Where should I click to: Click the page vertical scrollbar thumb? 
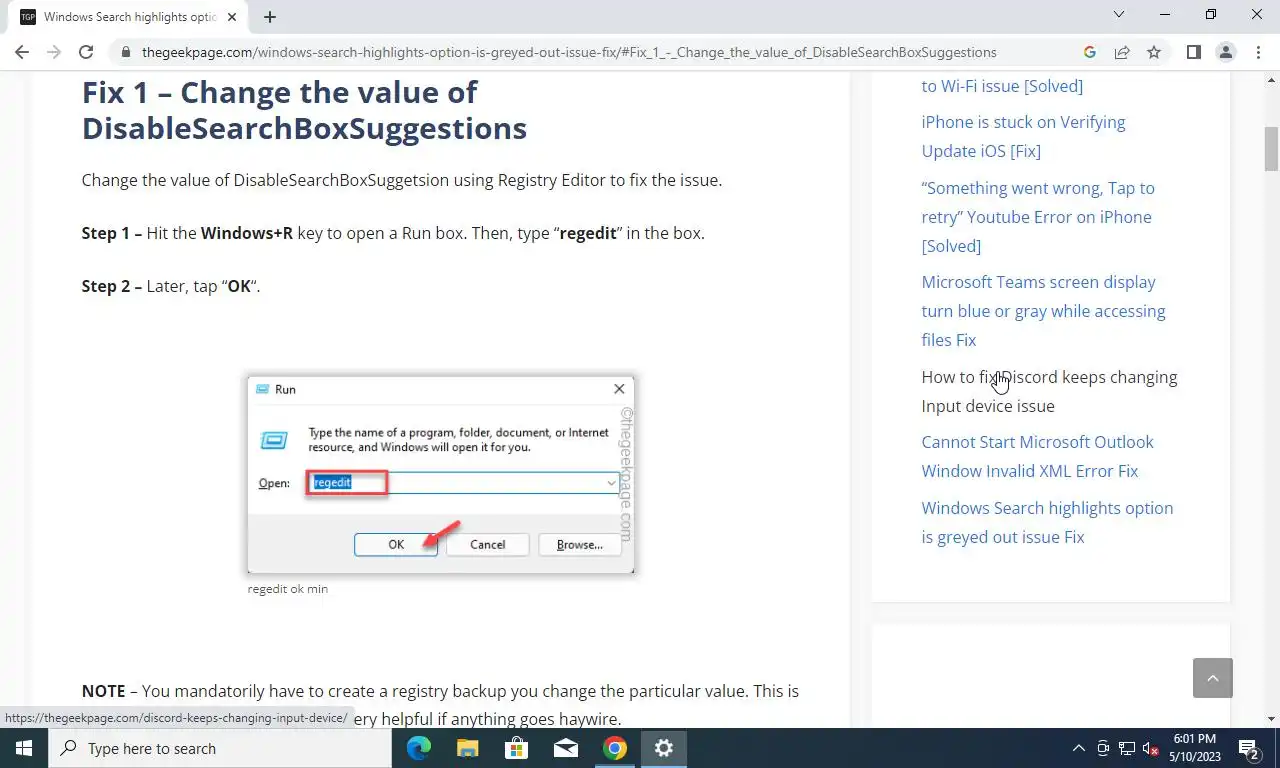pyautogui.click(x=1272, y=149)
